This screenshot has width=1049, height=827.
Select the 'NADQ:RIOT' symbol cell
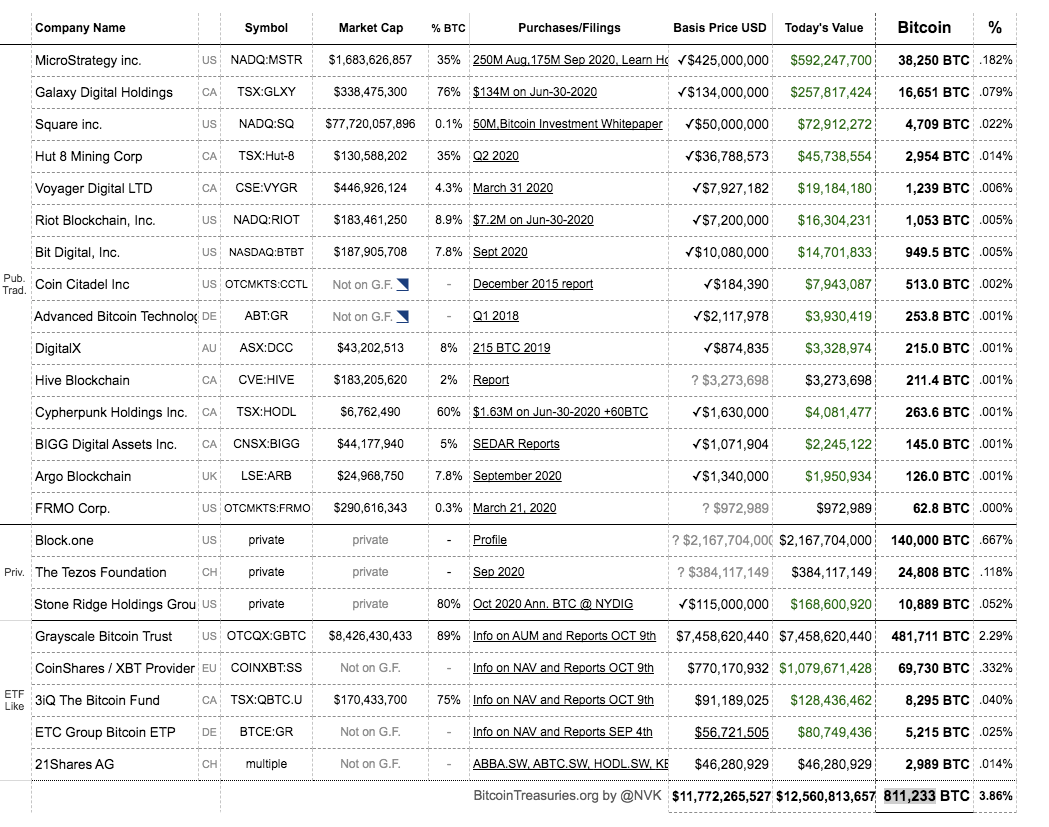(266, 220)
